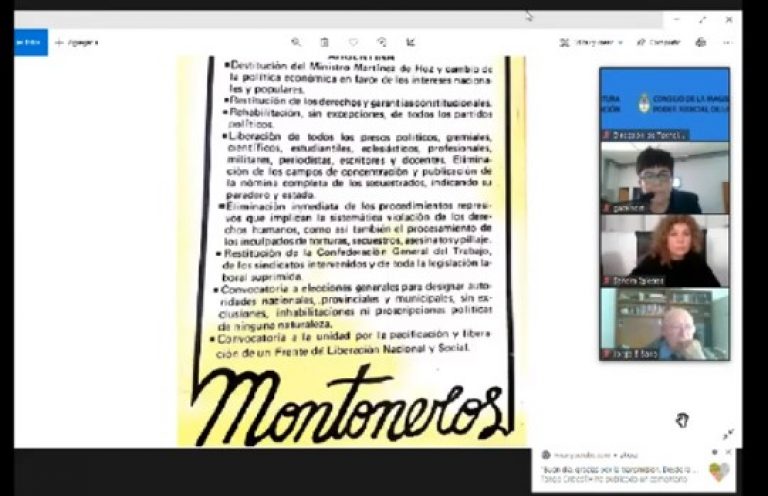
Task: Click the heart image in the notification
Action: (719, 472)
